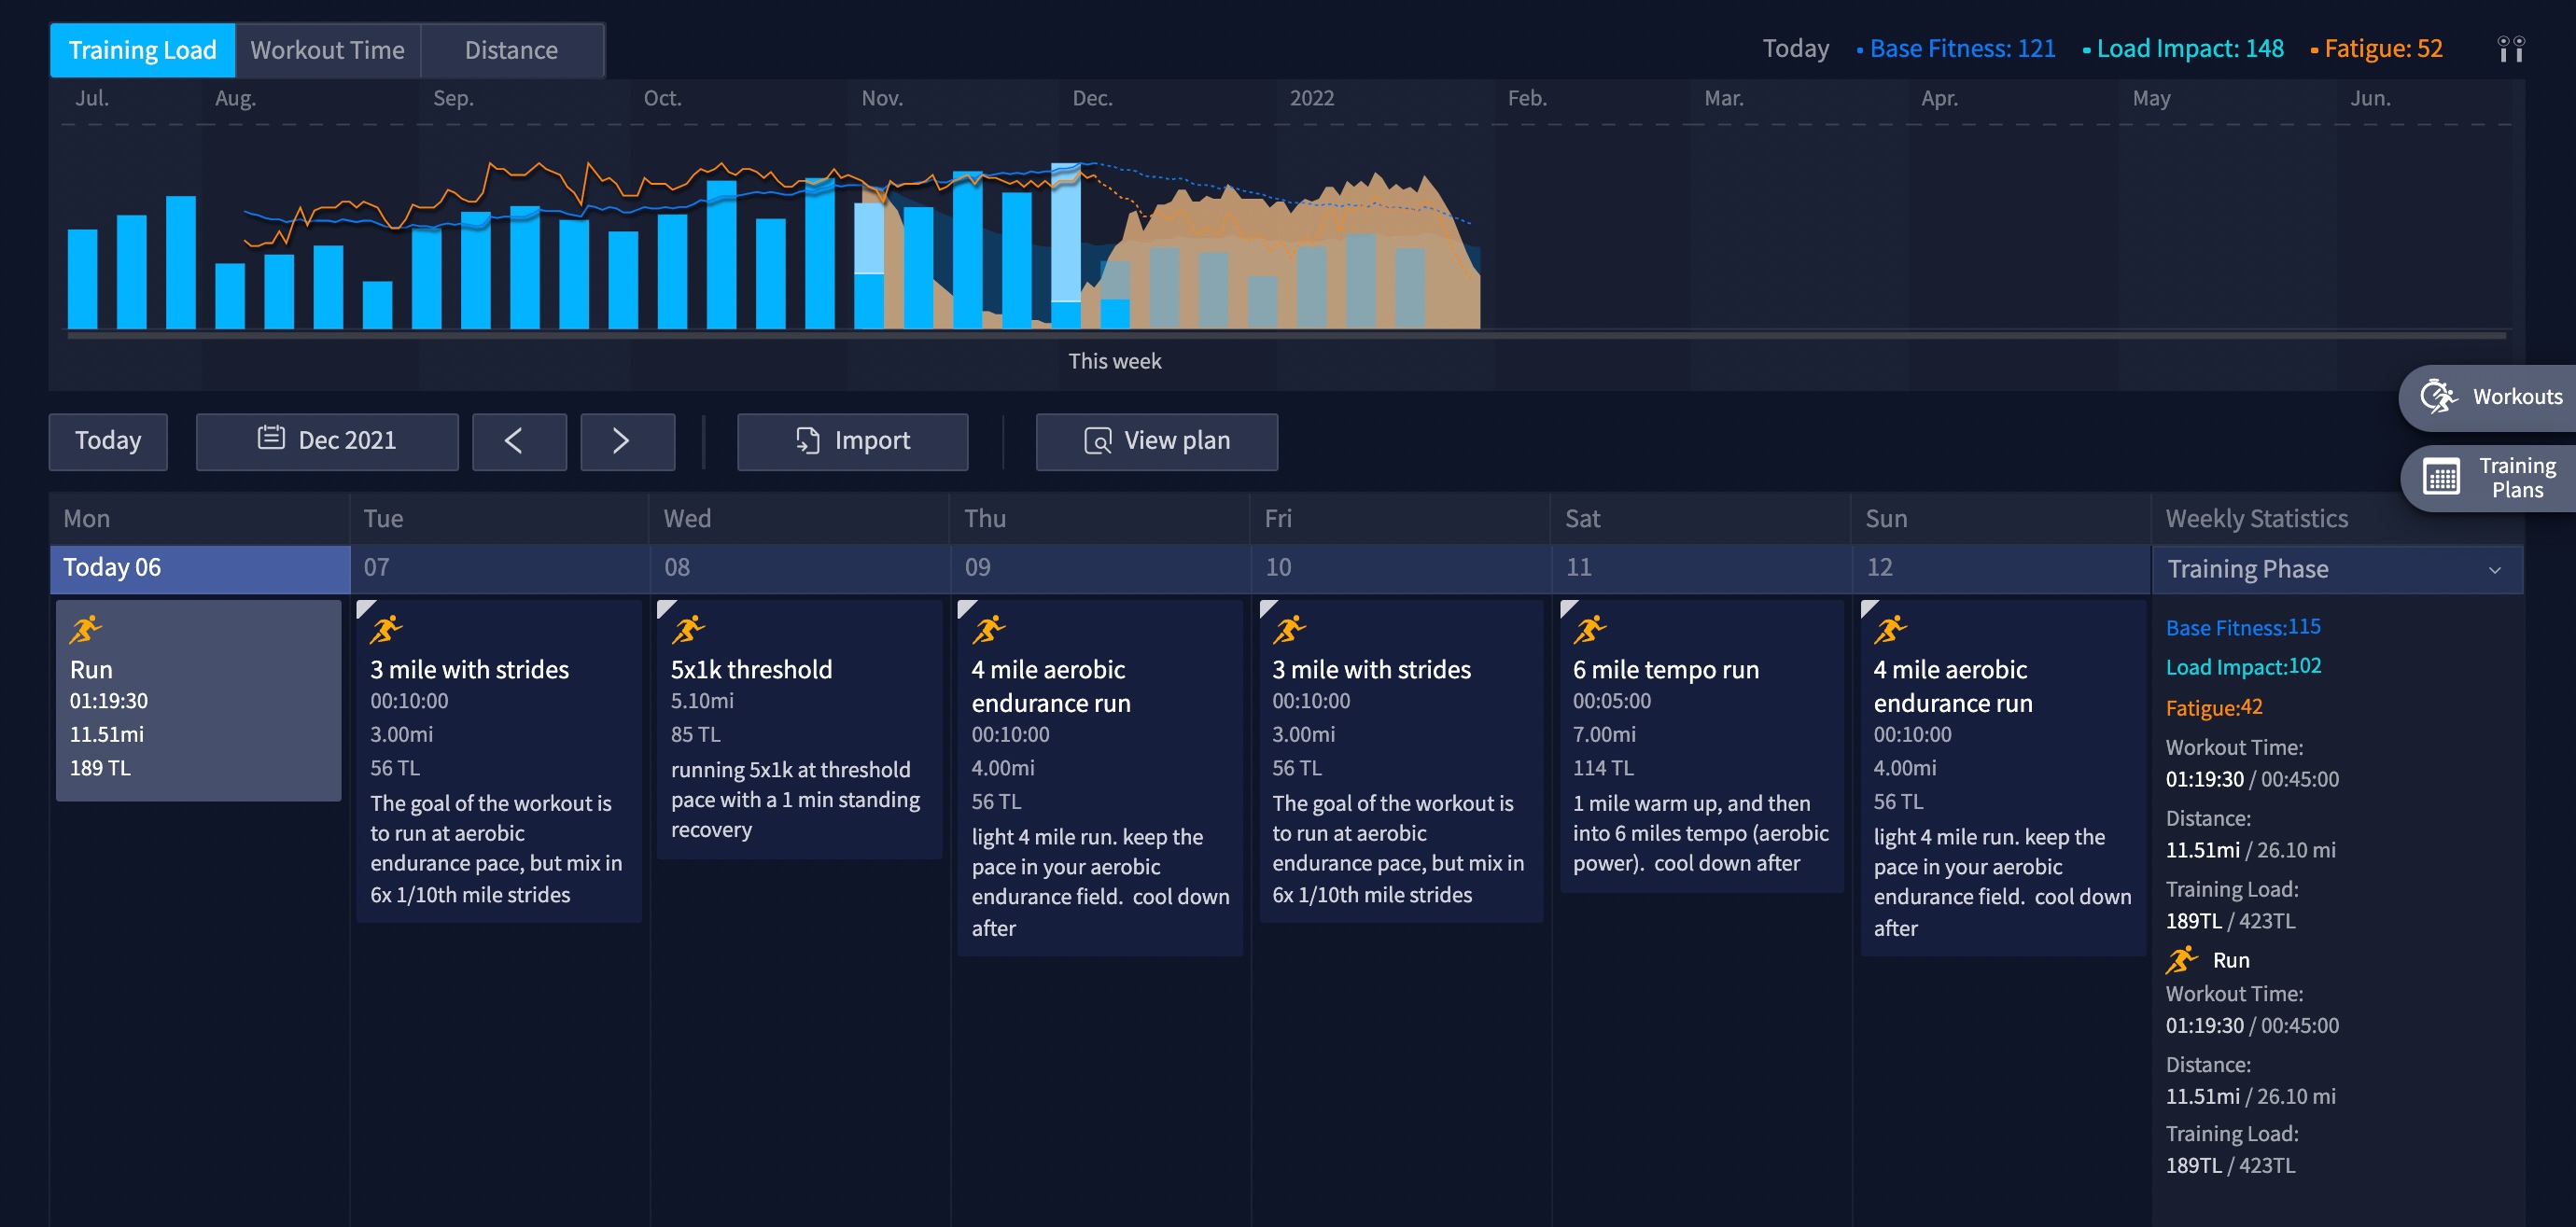
Task: Click the file icon in Import button
Action: tap(807, 440)
